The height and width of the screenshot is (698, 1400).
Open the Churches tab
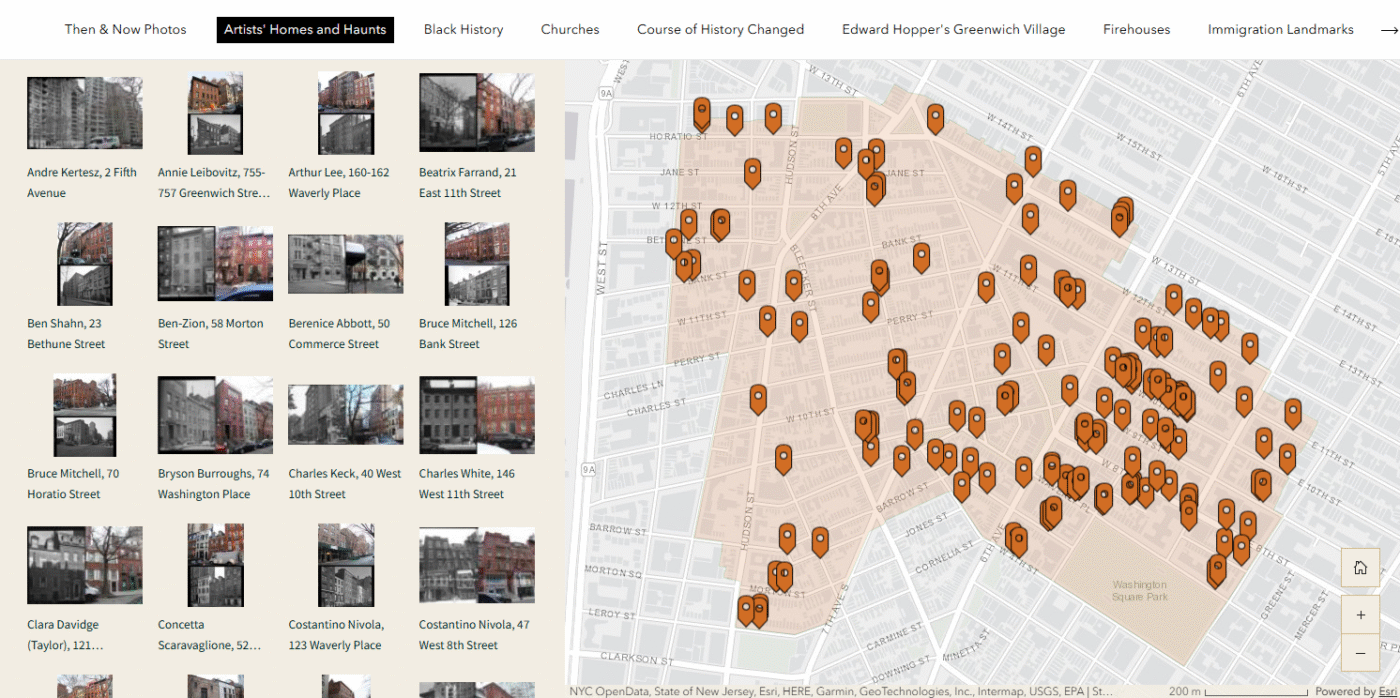point(570,29)
